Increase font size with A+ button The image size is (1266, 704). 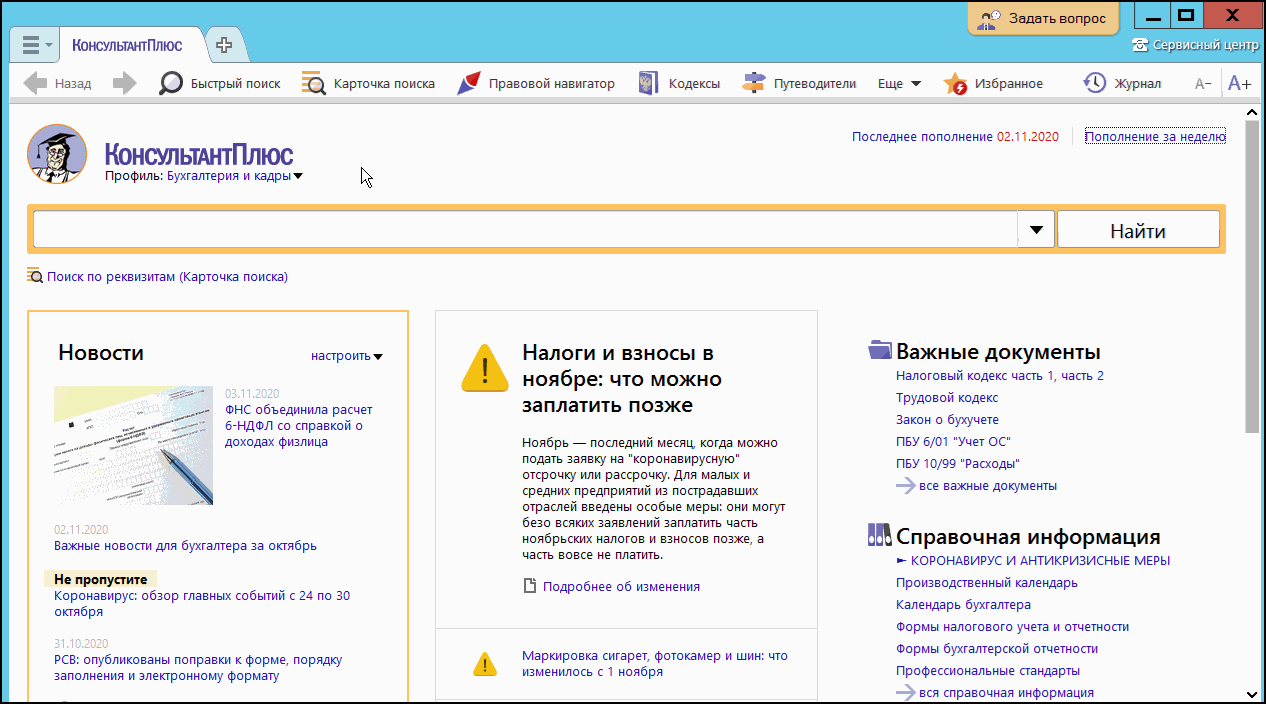point(1239,84)
